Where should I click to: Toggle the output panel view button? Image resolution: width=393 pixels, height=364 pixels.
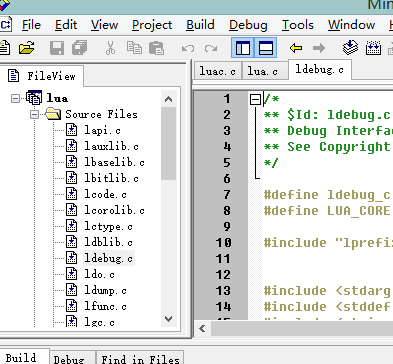[266, 48]
